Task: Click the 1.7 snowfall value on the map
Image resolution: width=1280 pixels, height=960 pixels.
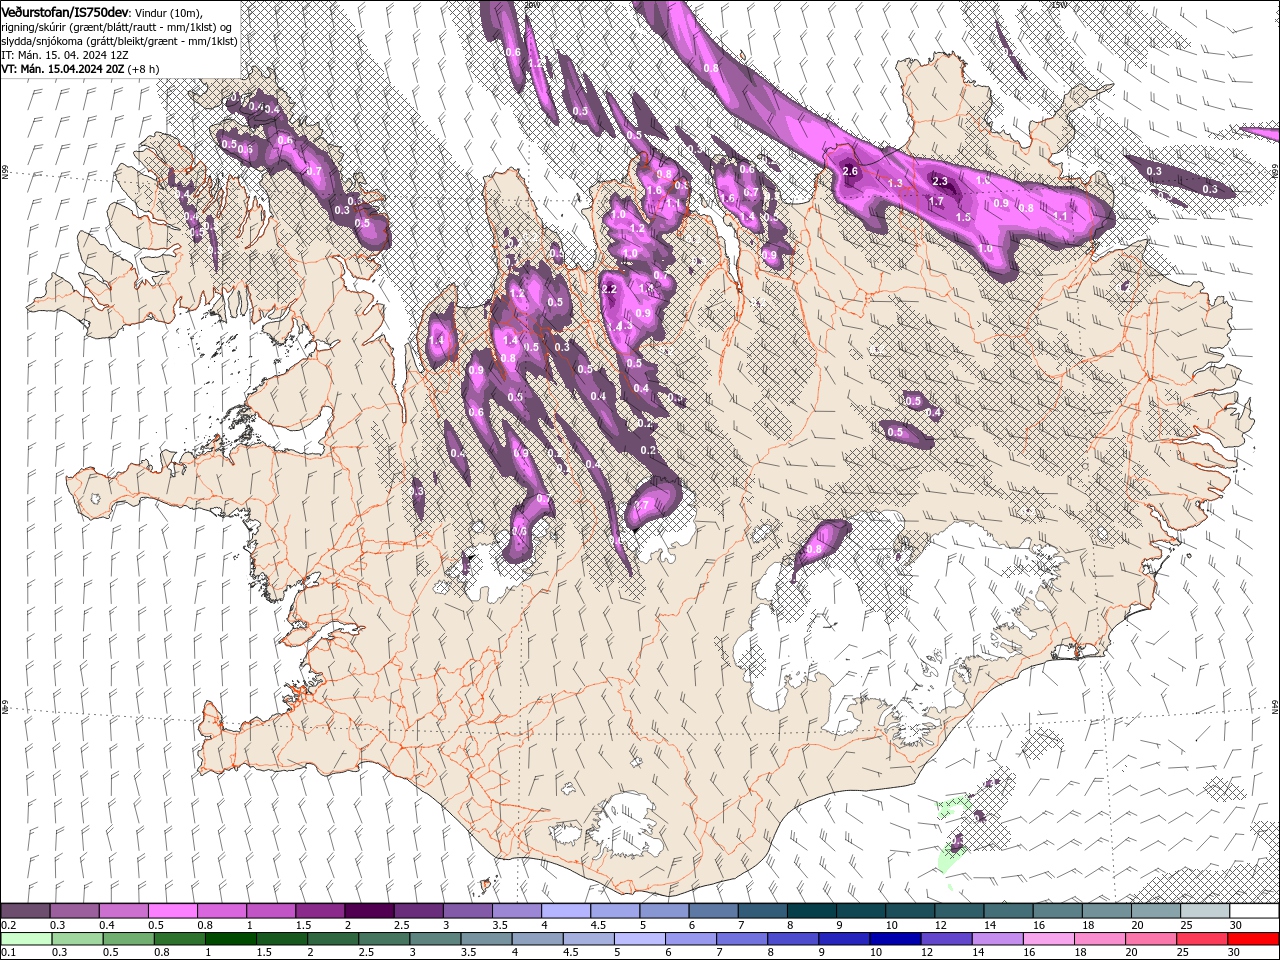Action: [936, 201]
